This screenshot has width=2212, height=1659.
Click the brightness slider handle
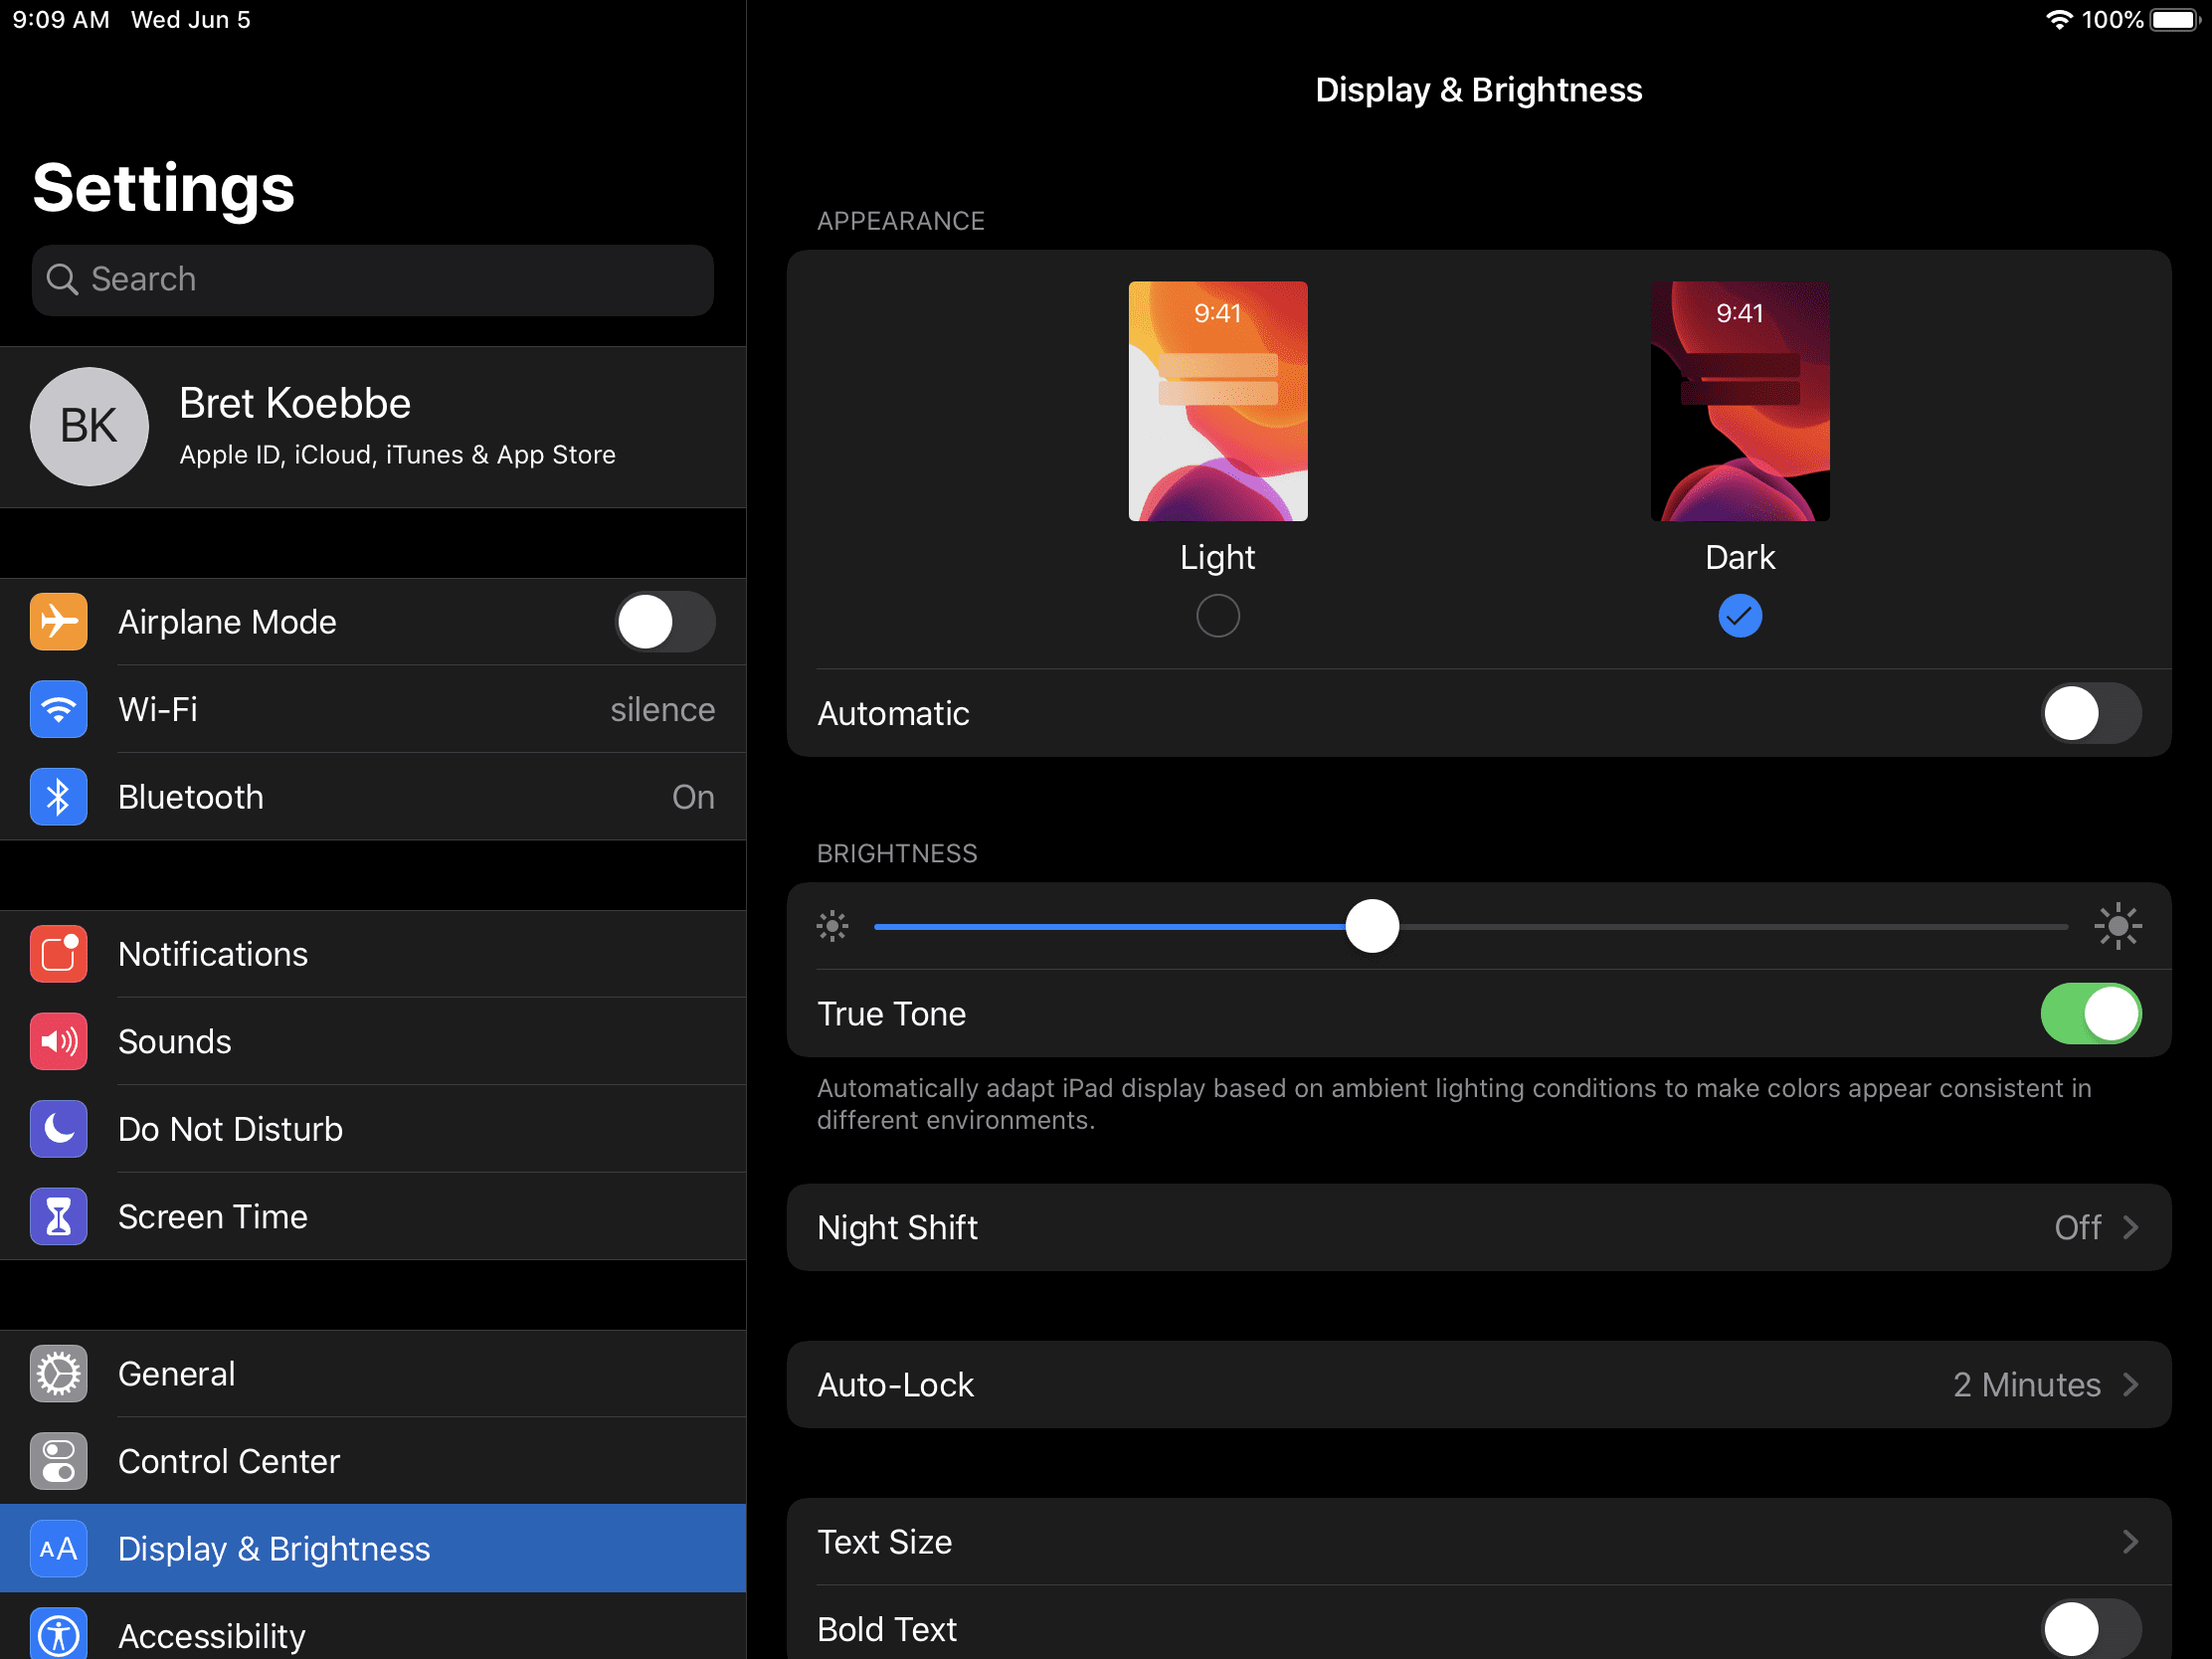pos(1372,926)
